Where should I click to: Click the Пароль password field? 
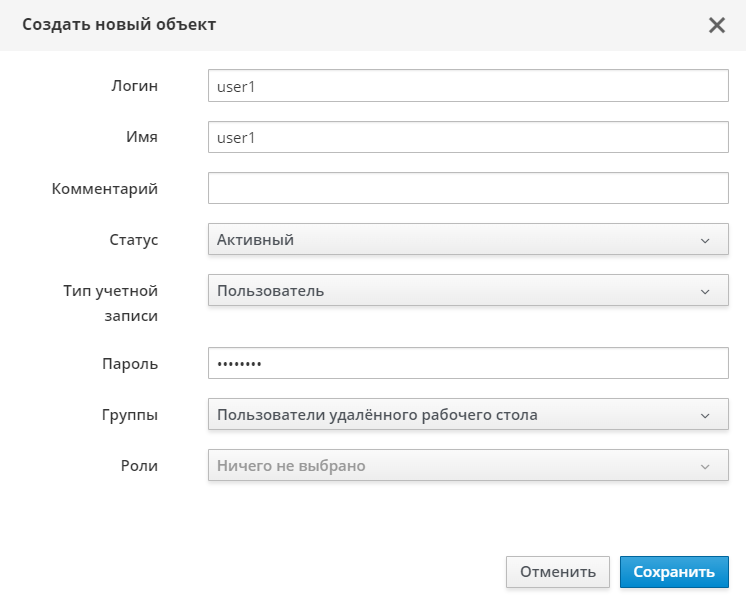(467, 364)
